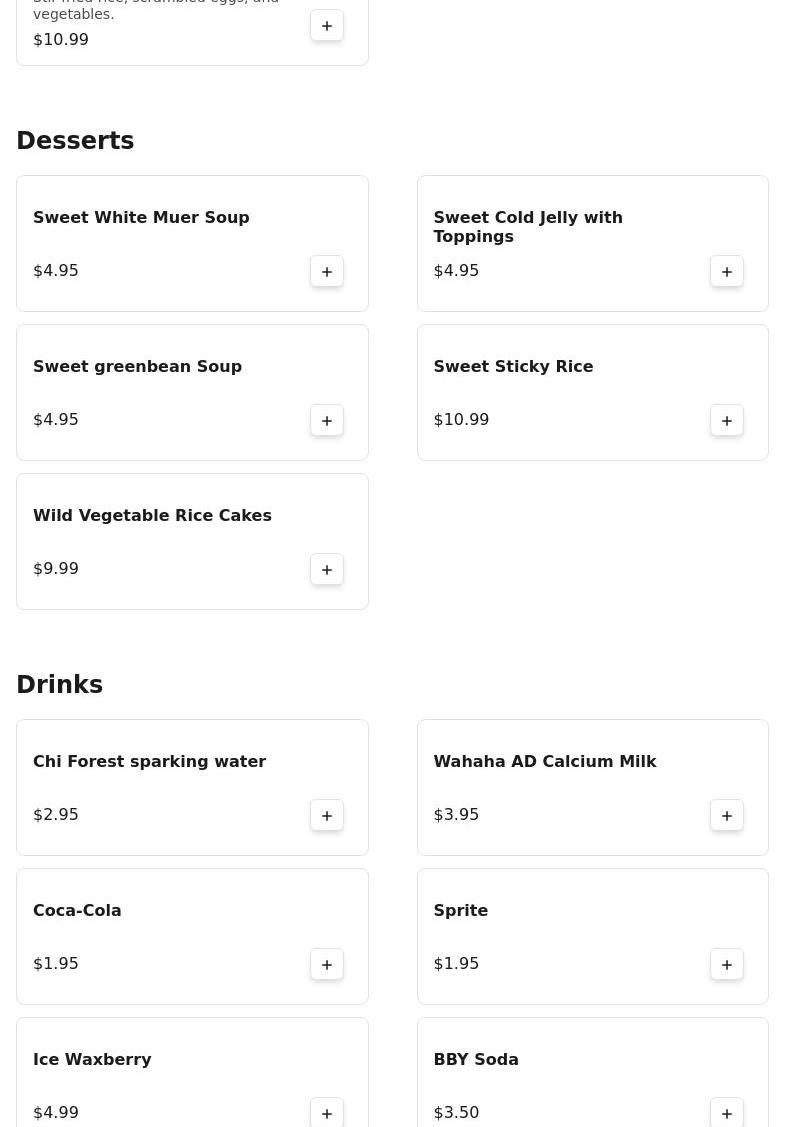The image size is (785, 1127).
Task: Select the Sweet Sticky Rice title
Action: coord(513,366)
